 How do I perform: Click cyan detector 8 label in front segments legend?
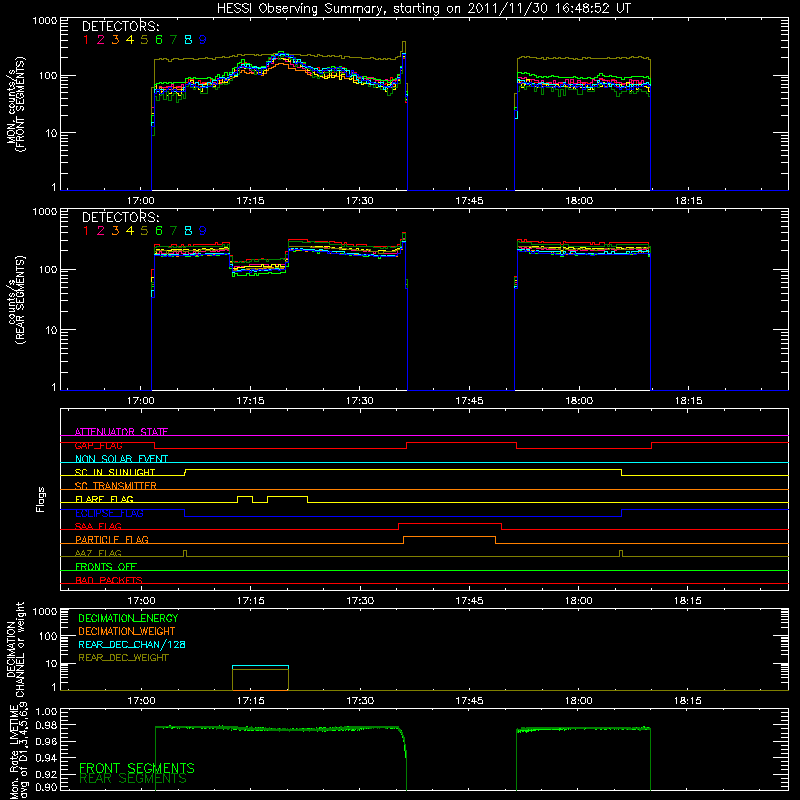[188, 40]
